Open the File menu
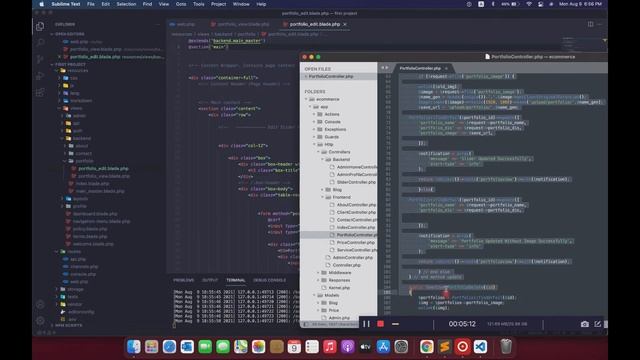 (x=91, y=4)
